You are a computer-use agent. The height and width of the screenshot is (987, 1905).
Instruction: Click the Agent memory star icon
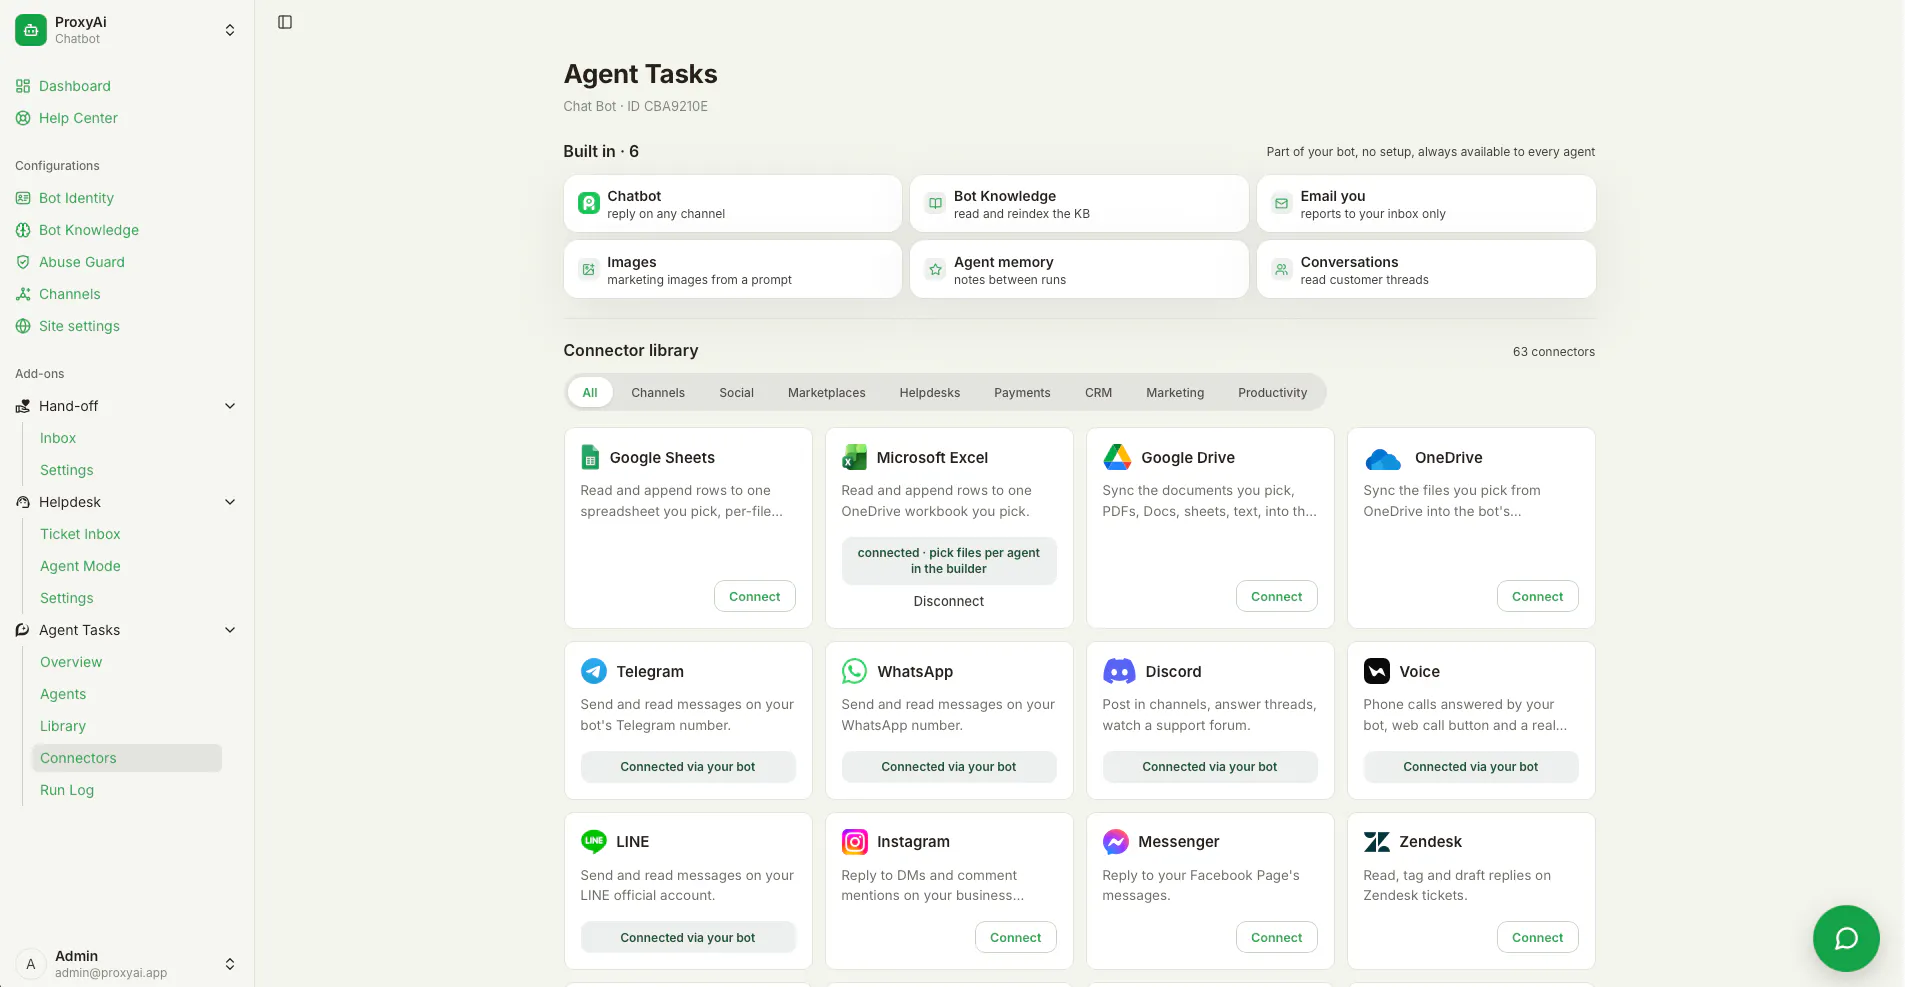935,269
